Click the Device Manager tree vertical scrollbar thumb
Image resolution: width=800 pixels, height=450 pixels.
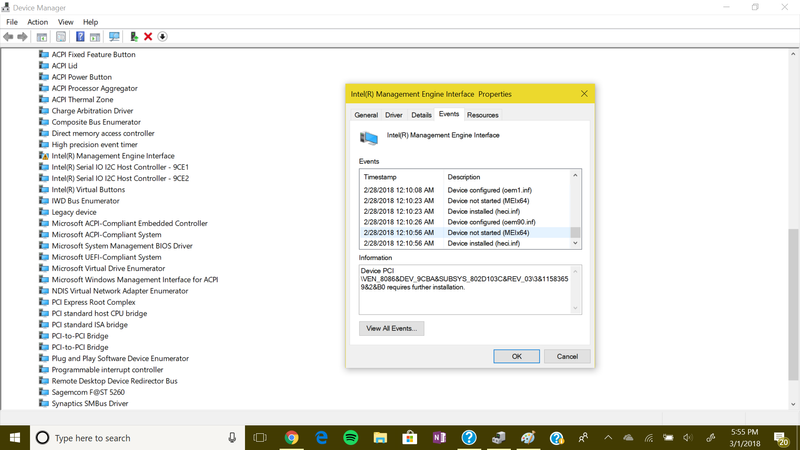point(793,305)
